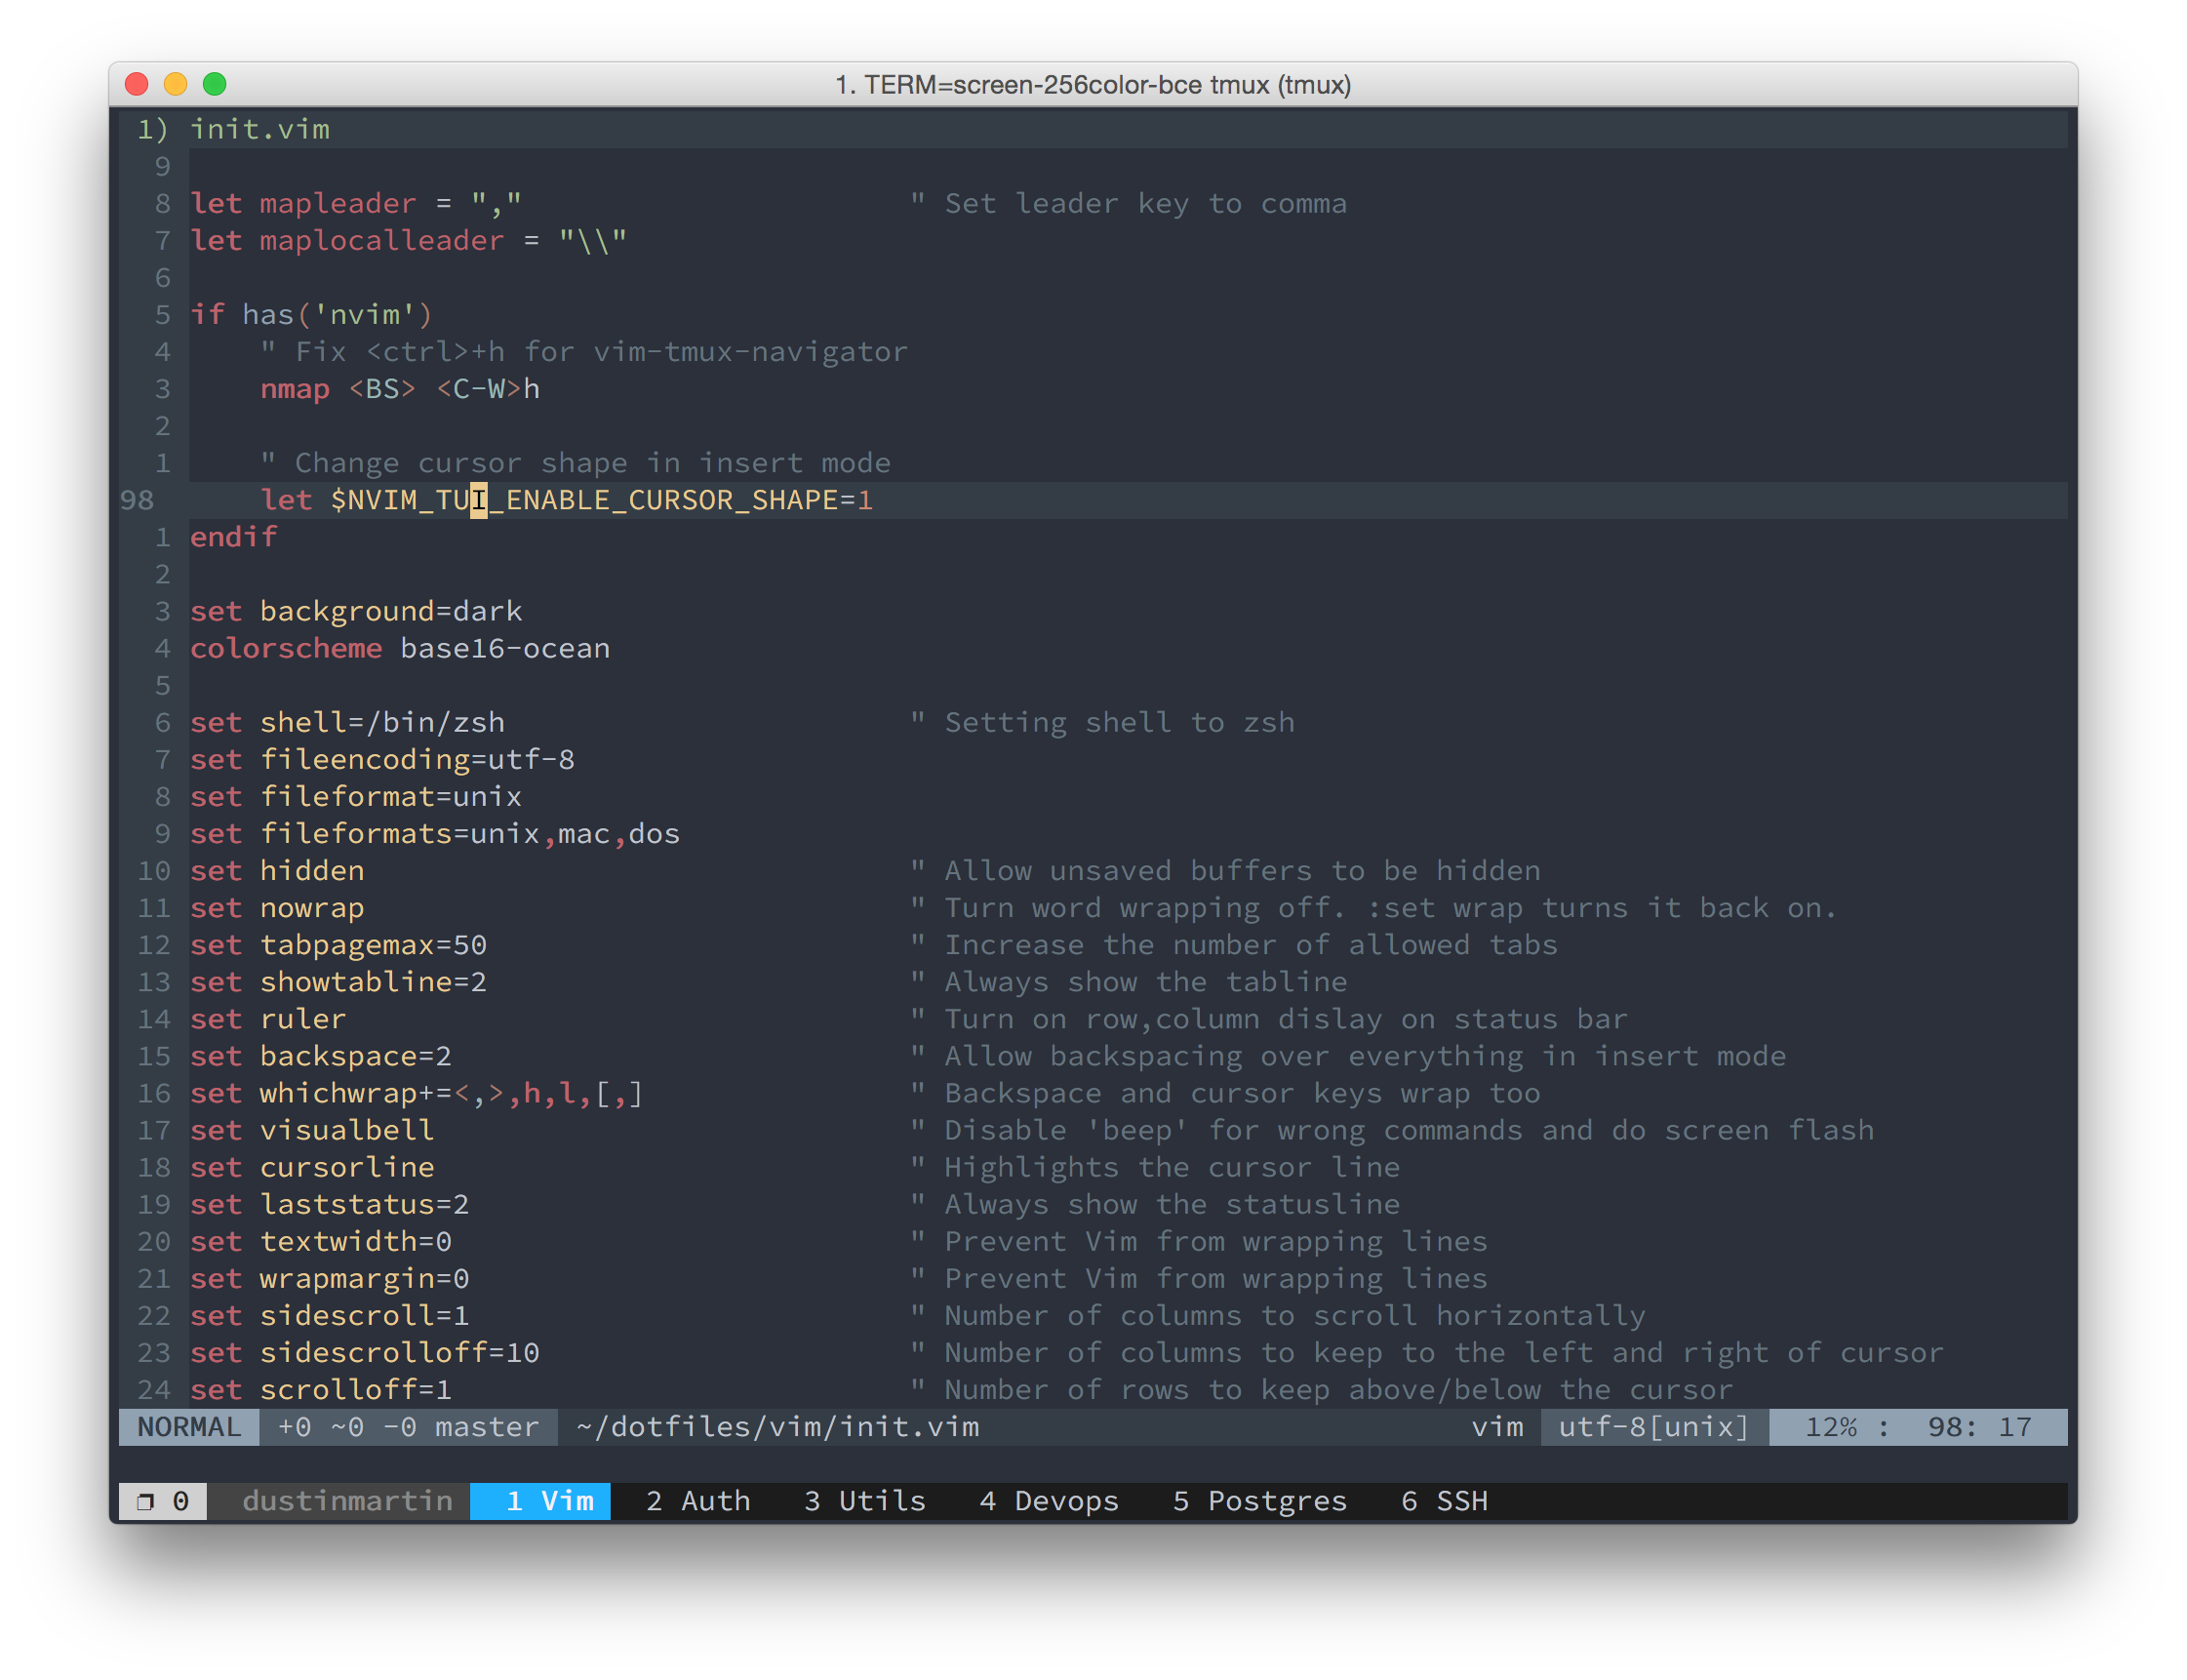Image resolution: width=2187 pixels, height=1680 pixels.
Task: Click the 'Setting shell to zsh' comment
Action: pyautogui.click(x=1102, y=722)
